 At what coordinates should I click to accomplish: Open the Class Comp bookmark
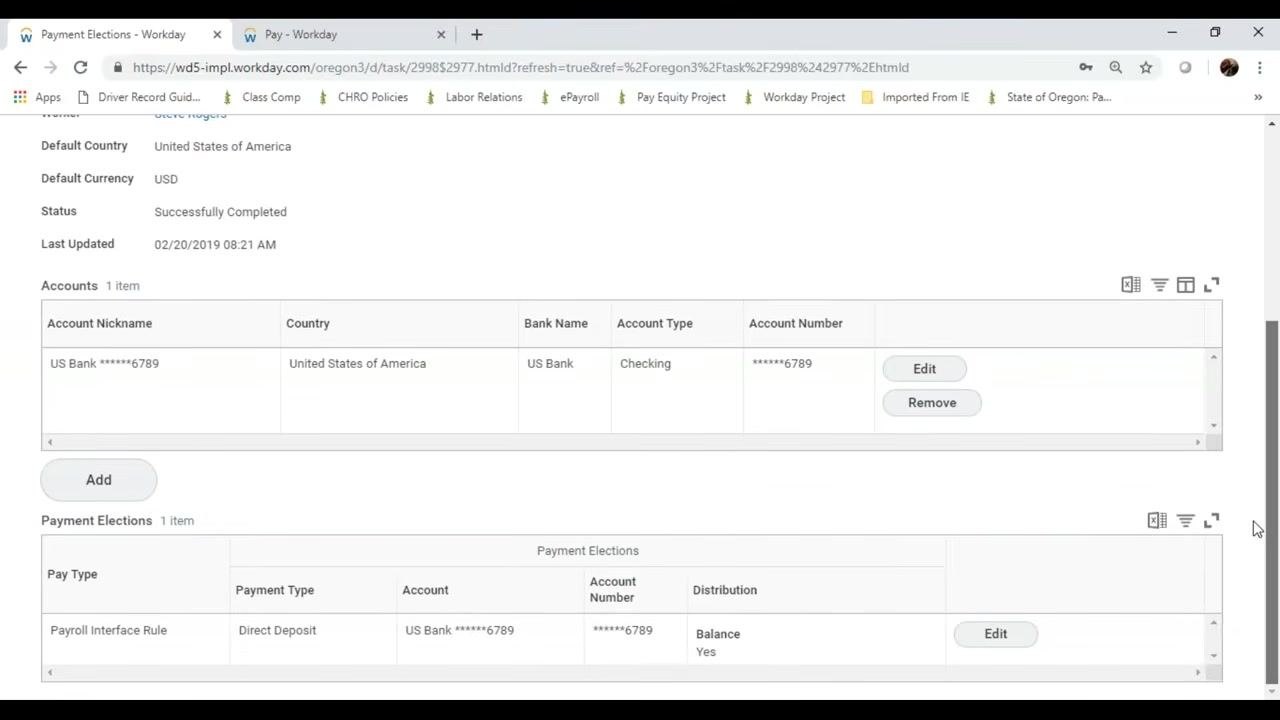[x=261, y=97]
